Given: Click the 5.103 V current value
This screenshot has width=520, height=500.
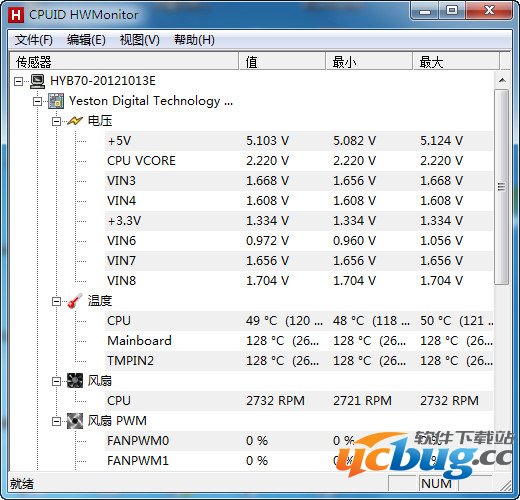Looking at the screenshot, I should (268, 141).
